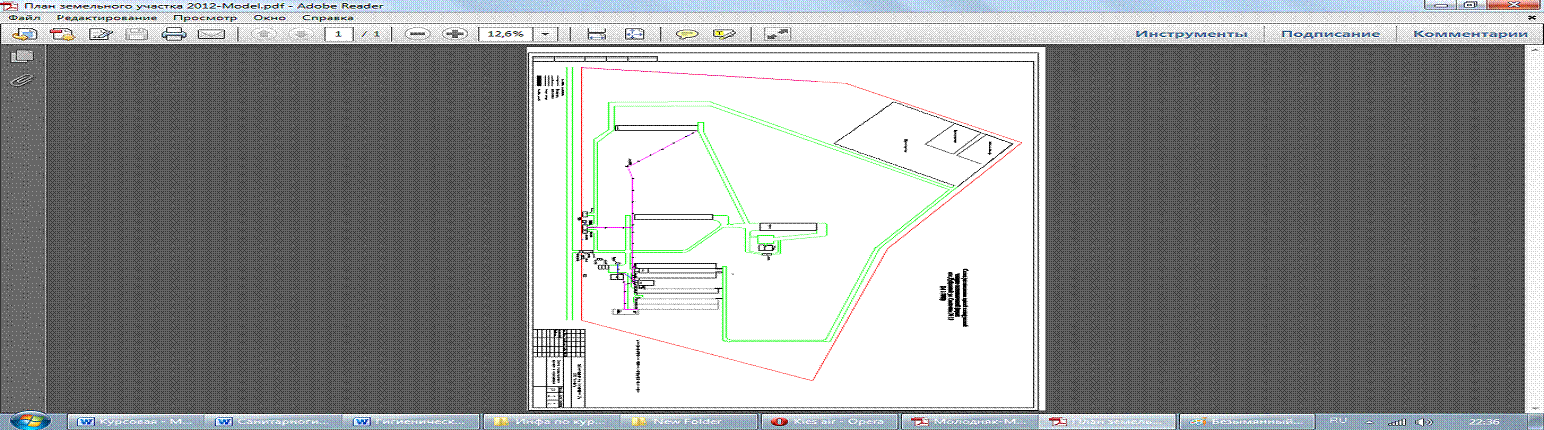Select the Highlight text tool
The height and width of the screenshot is (430, 1544).
(722, 34)
